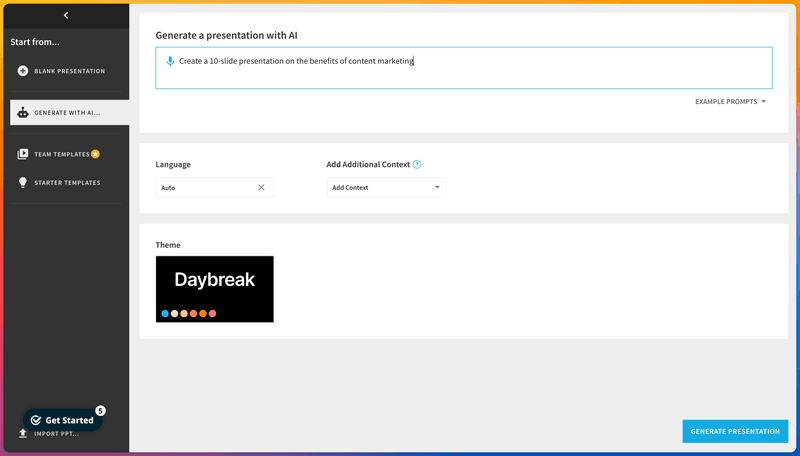The height and width of the screenshot is (456, 800).
Task: Click the upload icon for Import PPT
Action: click(22, 434)
